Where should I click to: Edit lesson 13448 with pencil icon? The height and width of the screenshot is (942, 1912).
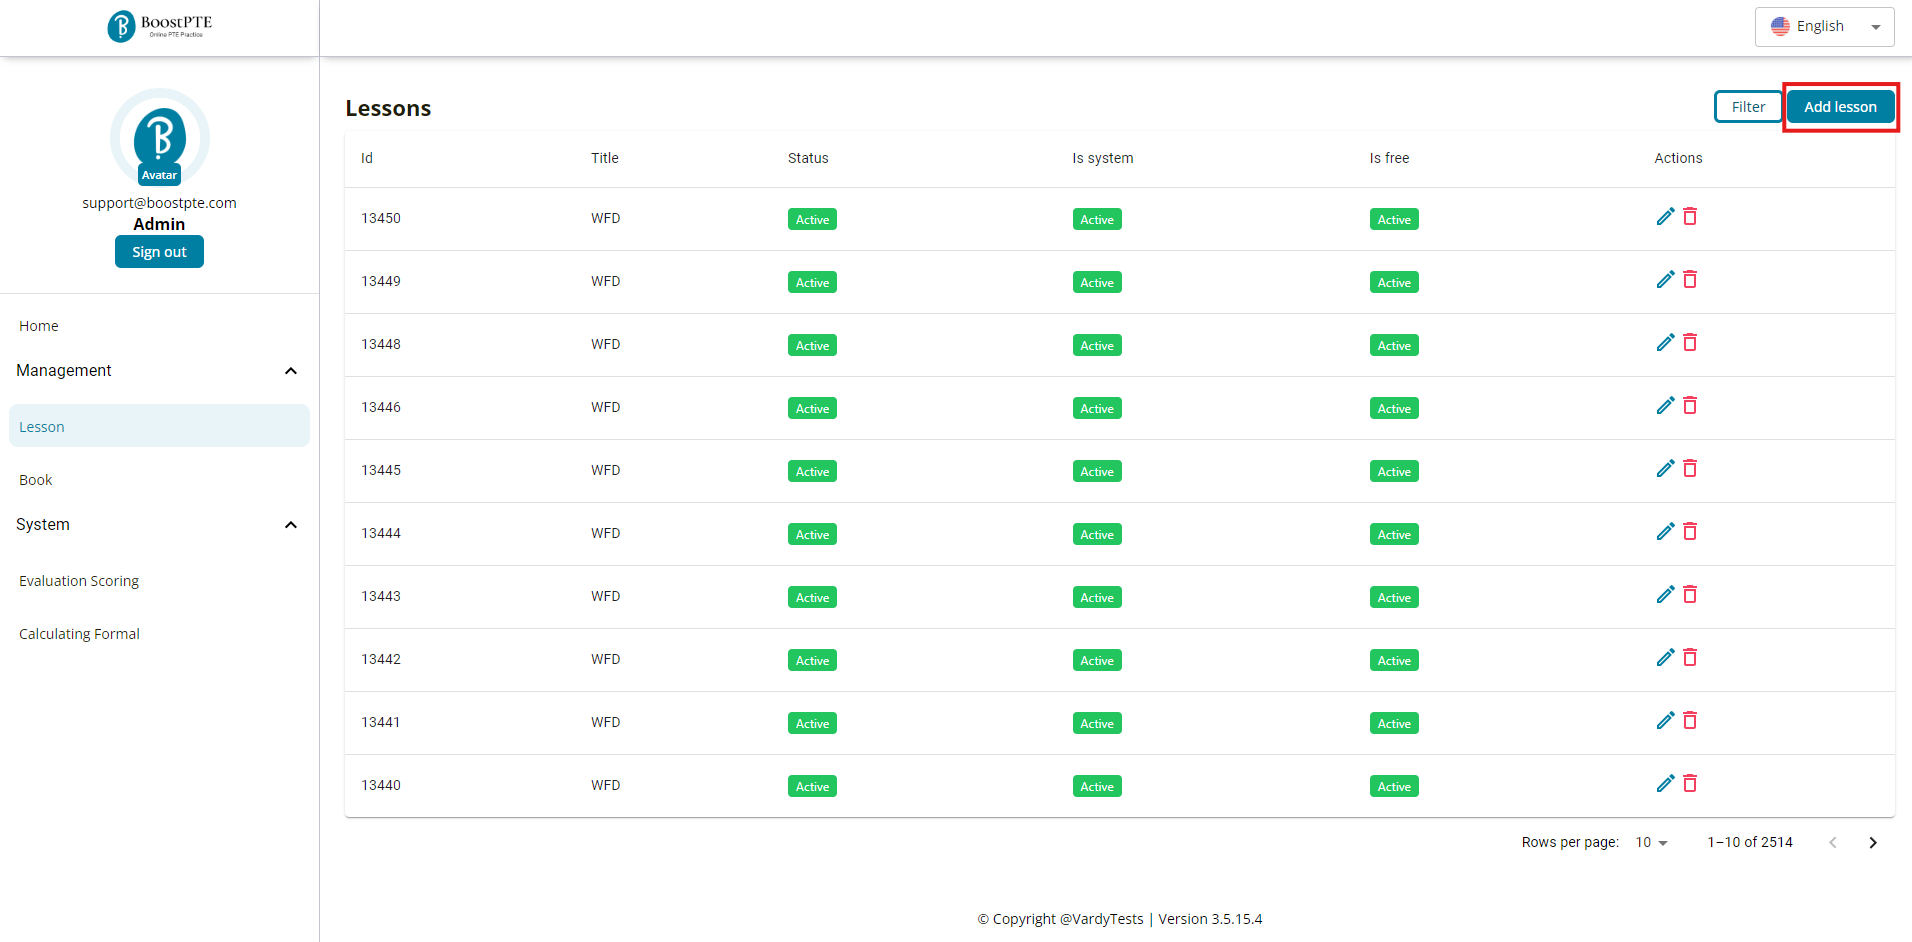pos(1665,343)
